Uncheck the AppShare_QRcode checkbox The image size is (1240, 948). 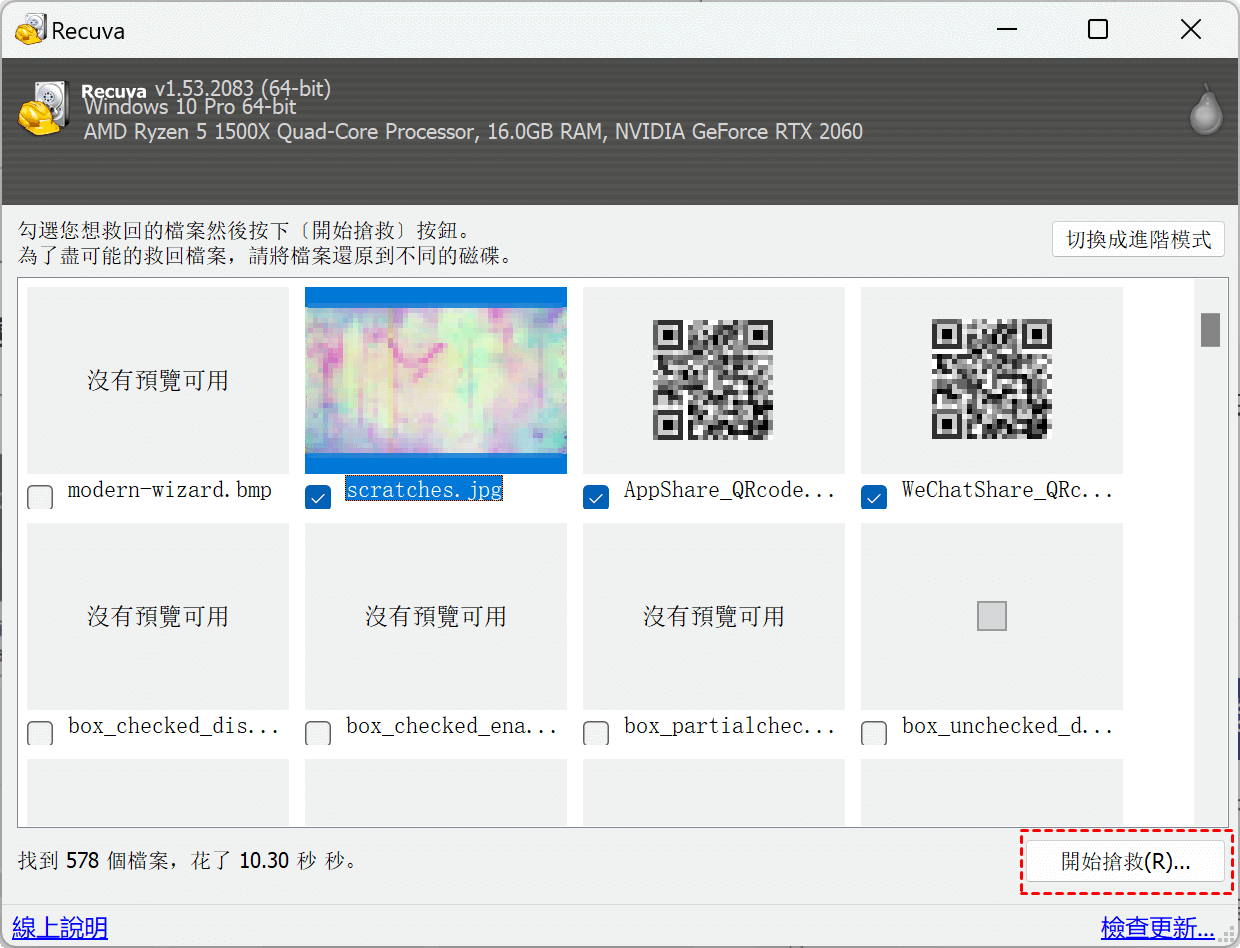pos(596,497)
